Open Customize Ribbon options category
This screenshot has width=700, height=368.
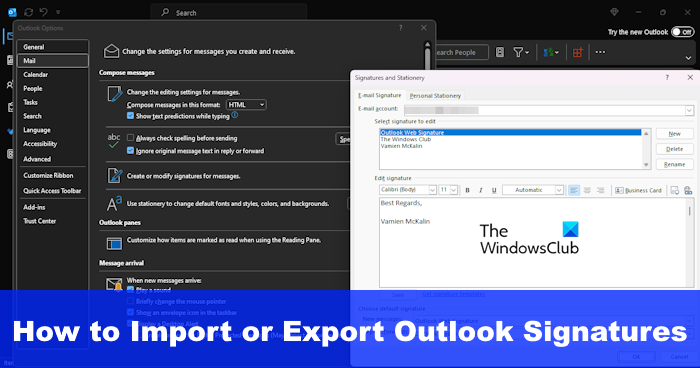coord(53,176)
